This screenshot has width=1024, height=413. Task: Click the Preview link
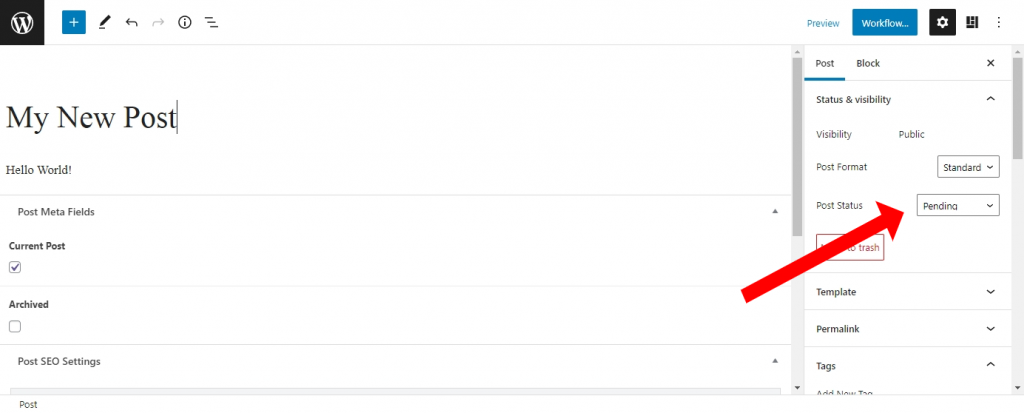[823, 23]
